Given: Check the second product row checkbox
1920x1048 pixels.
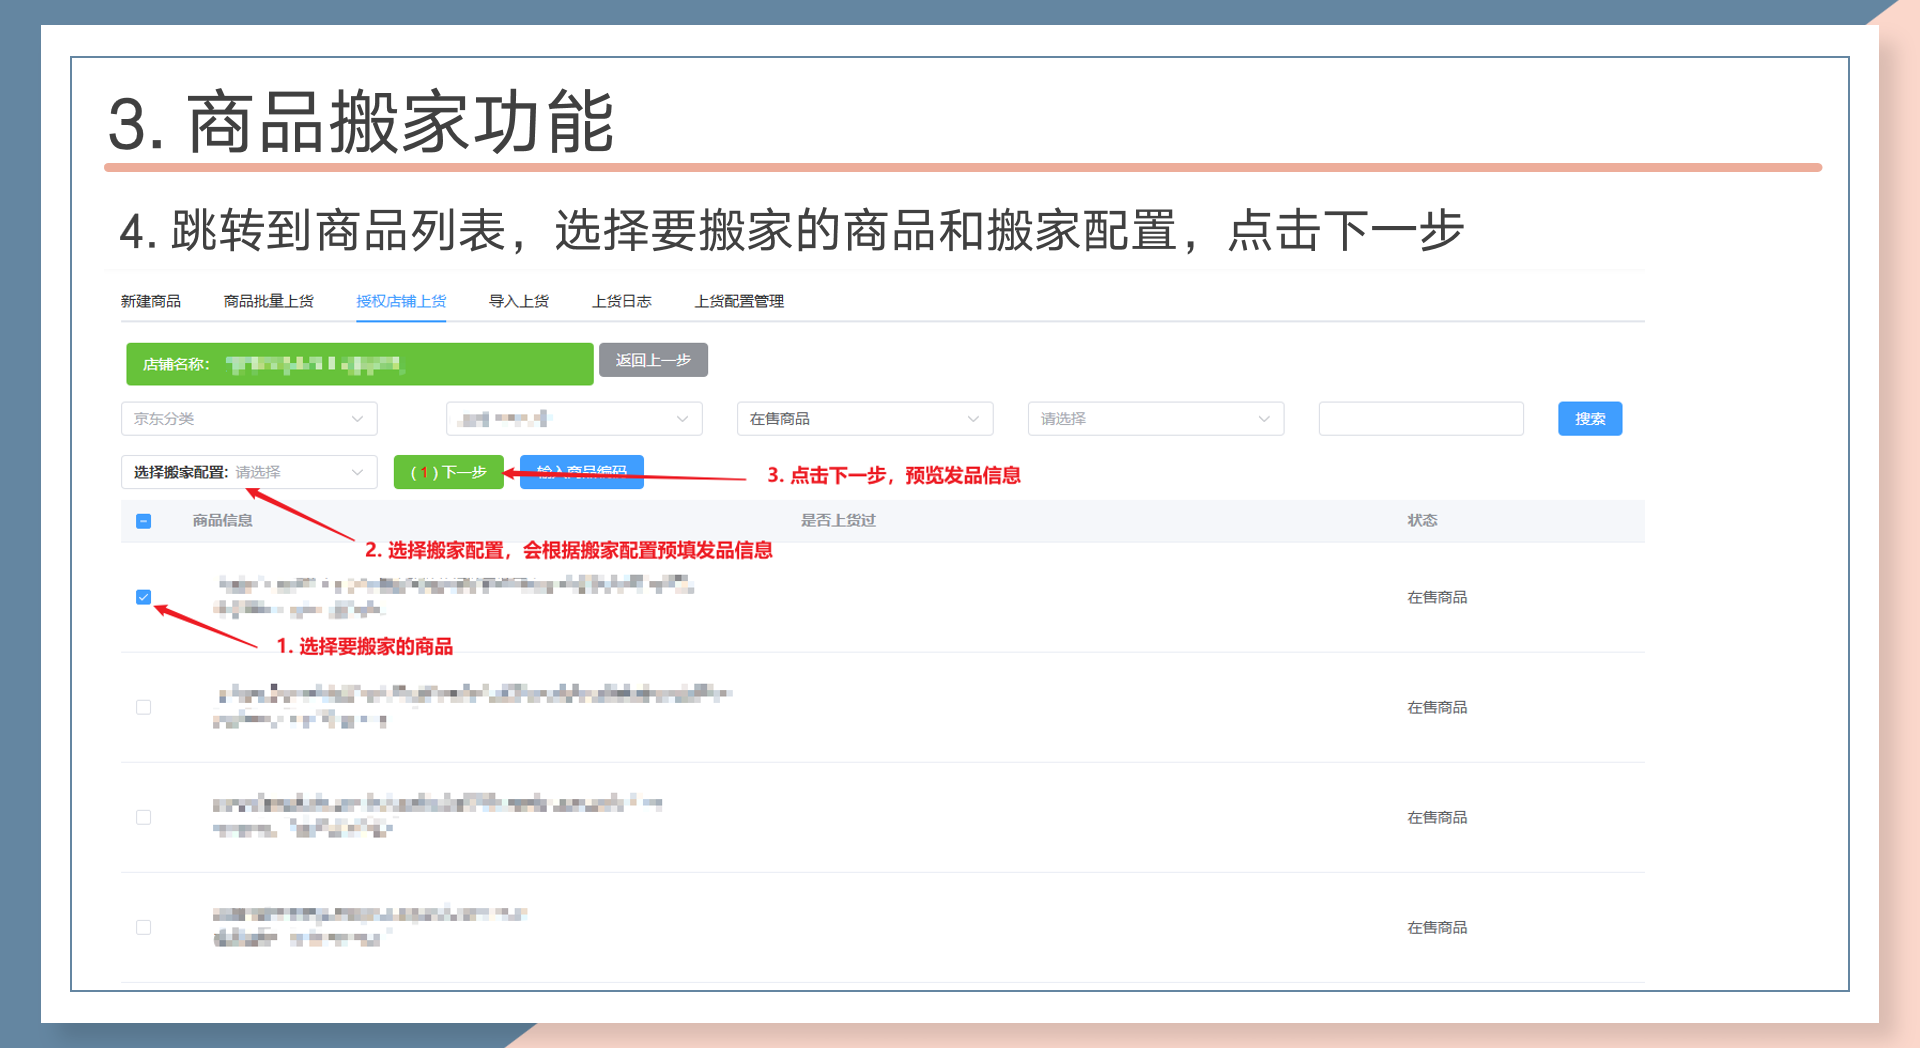Looking at the screenshot, I should click(x=144, y=707).
